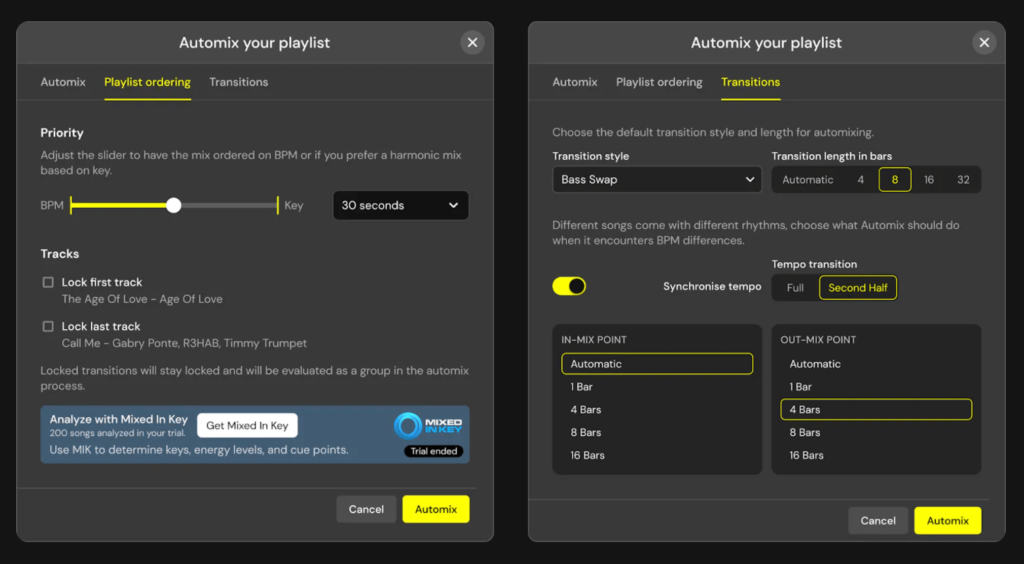Image resolution: width=1024 pixels, height=564 pixels.
Task: Choose 1 Bar in-mix point
Action: (657, 386)
